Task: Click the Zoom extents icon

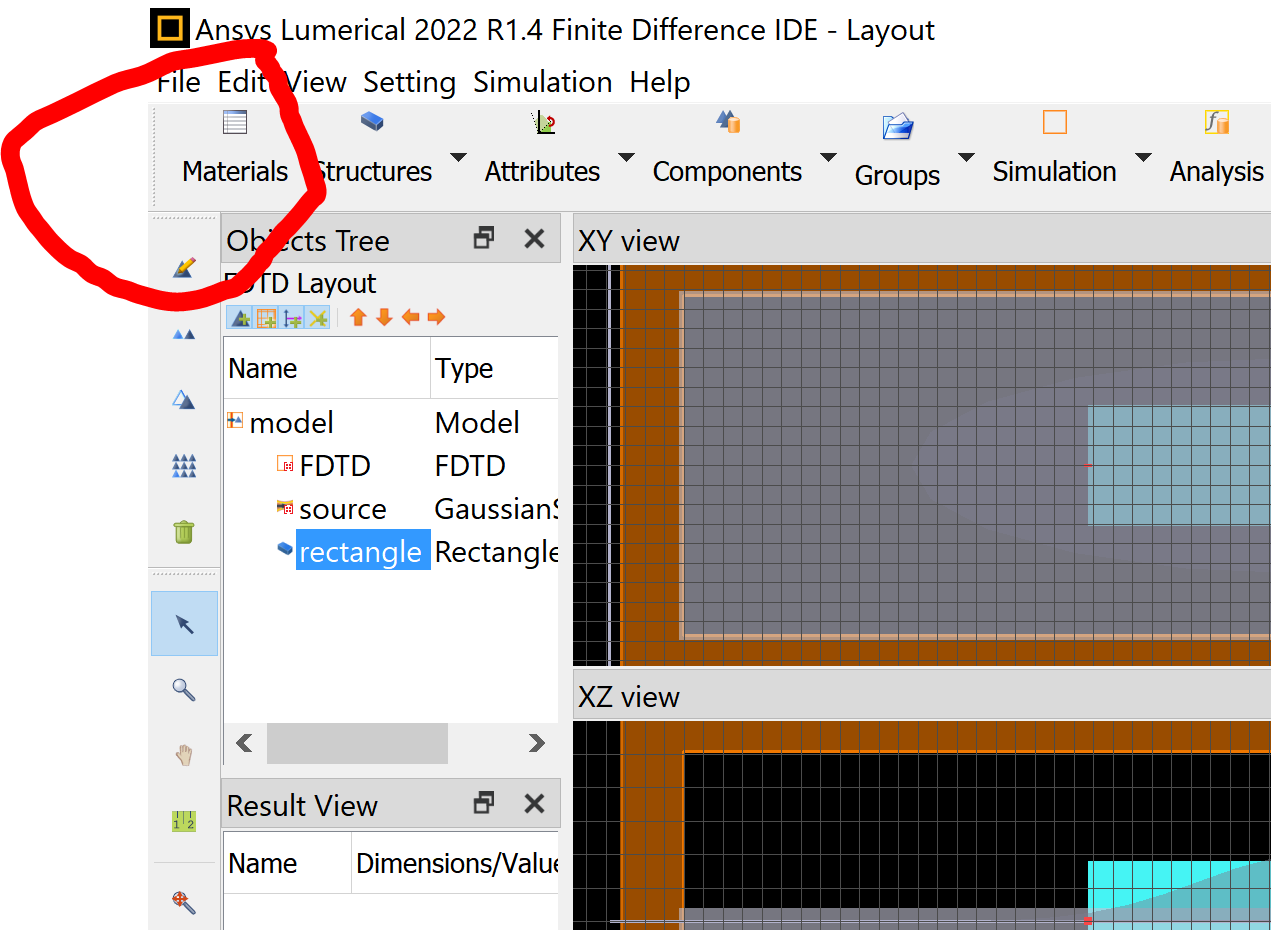Action: [184, 901]
